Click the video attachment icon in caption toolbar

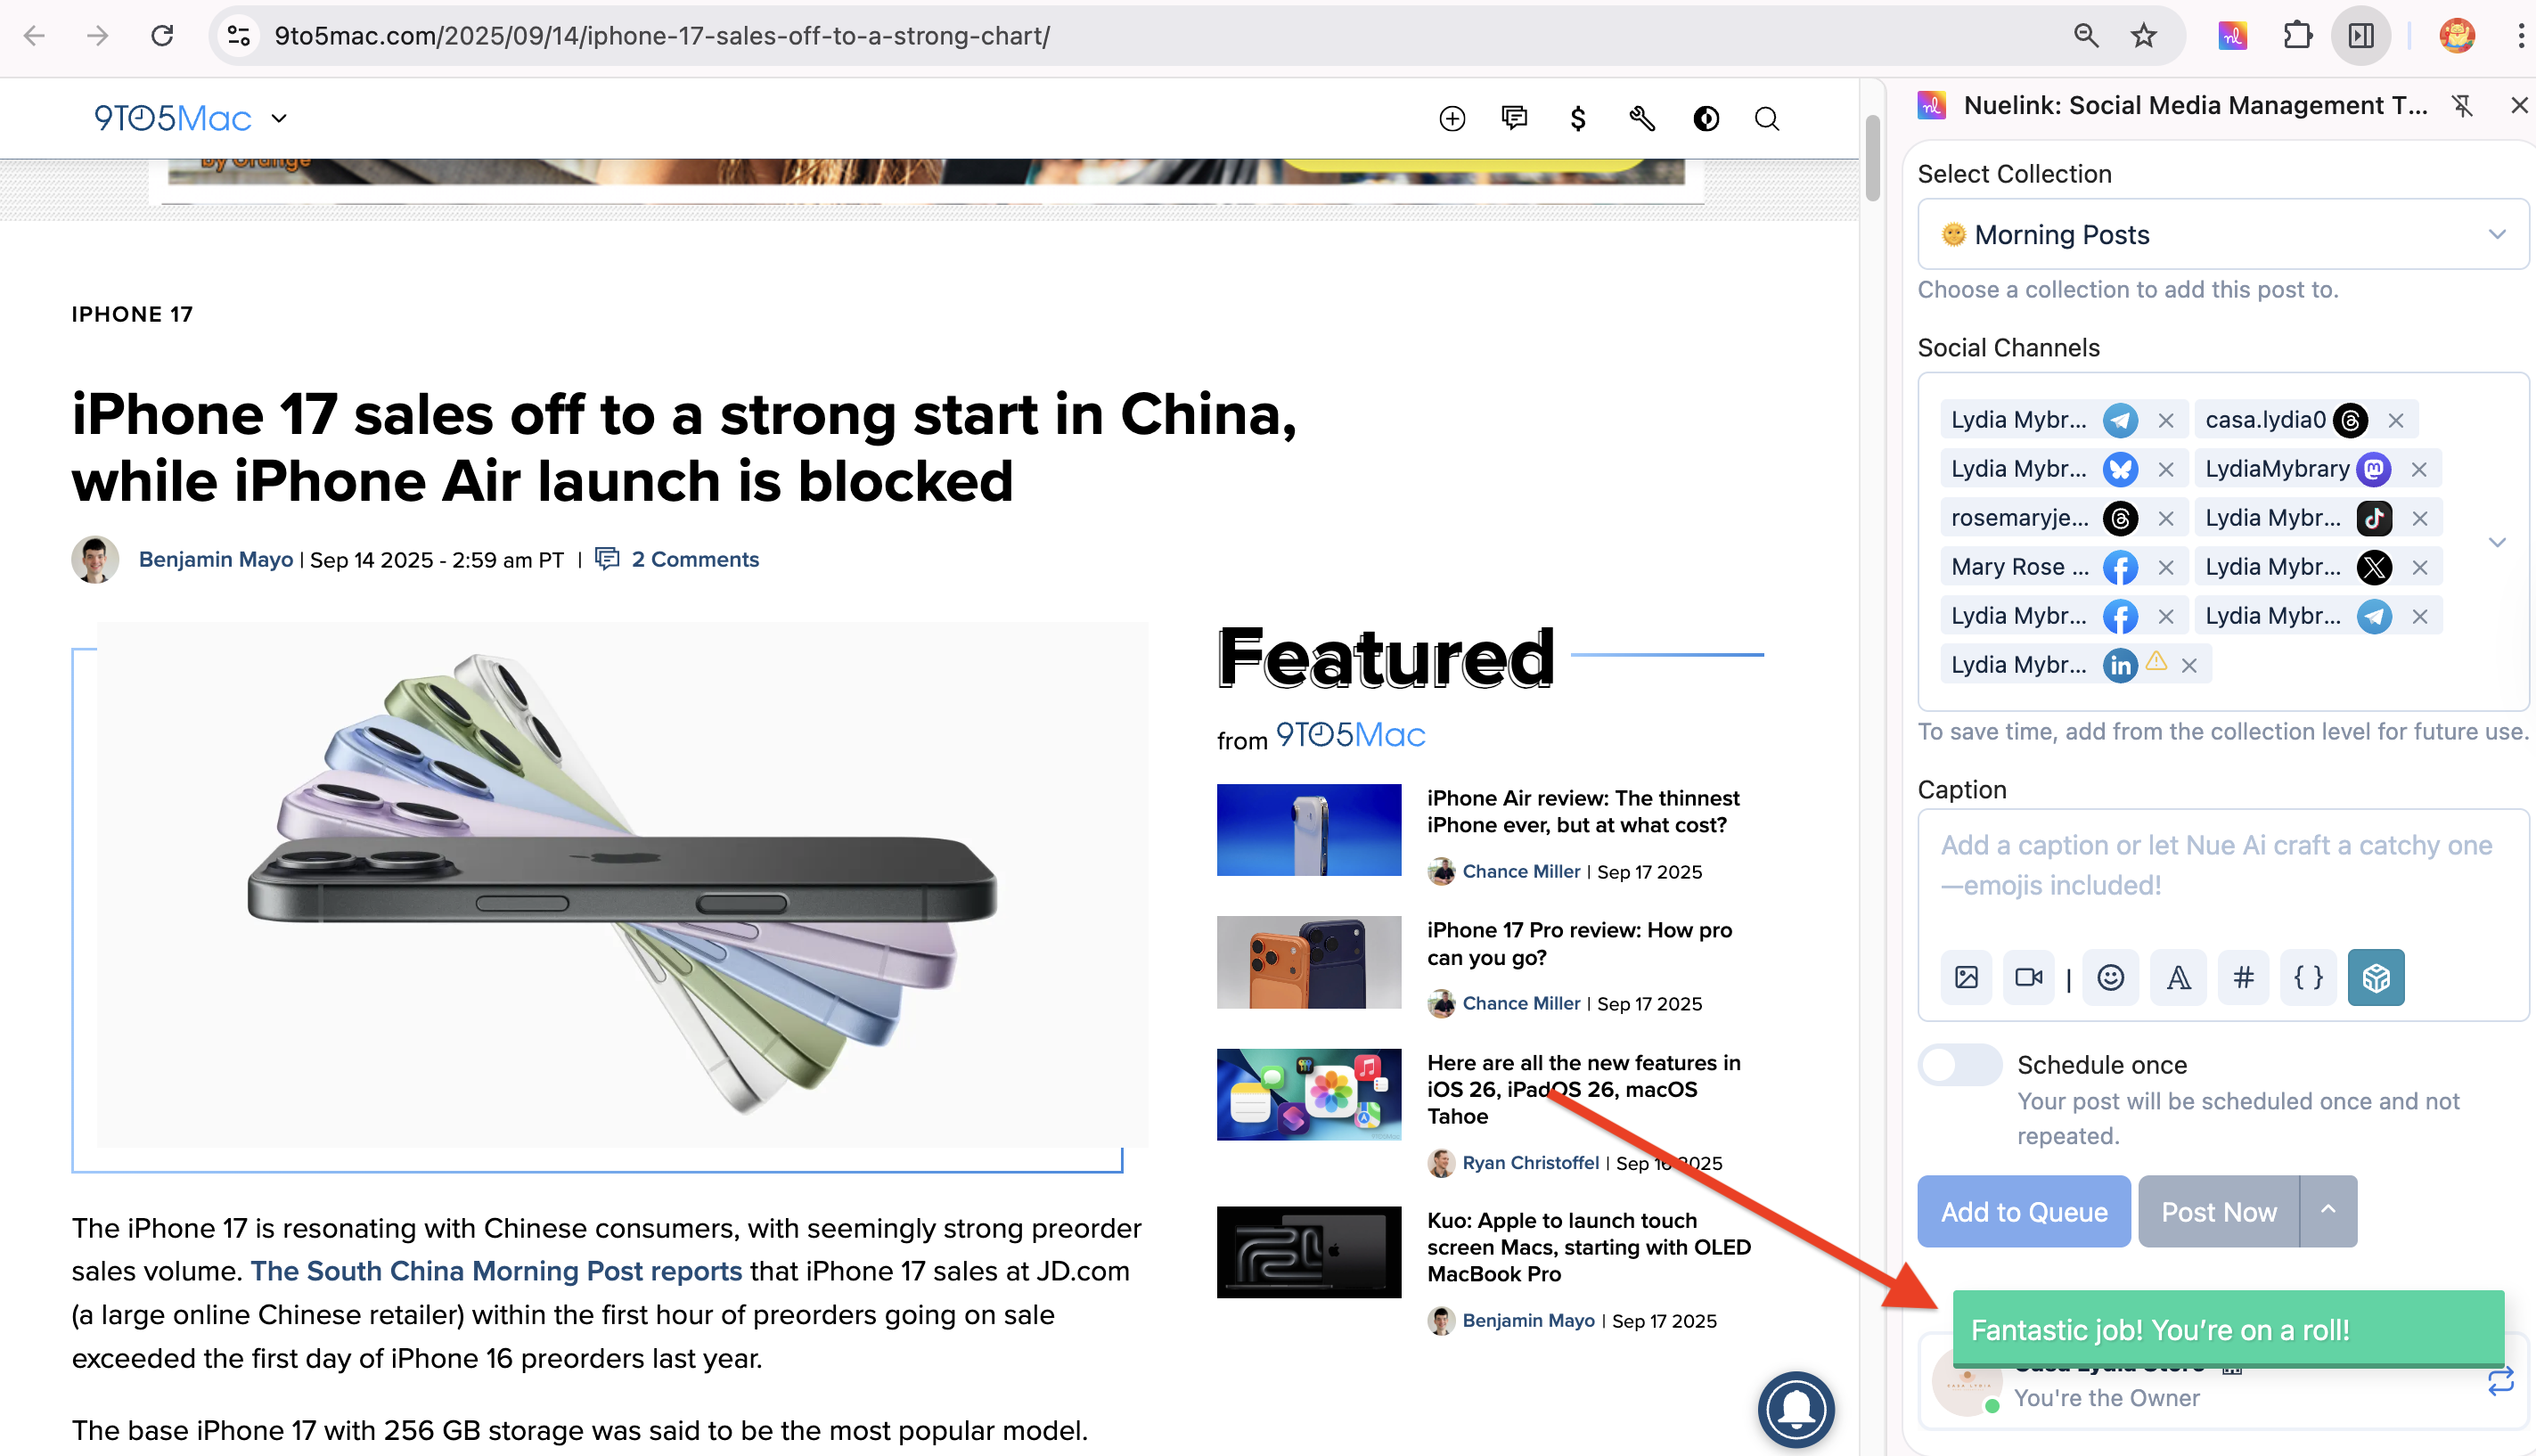click(2028, 977)
